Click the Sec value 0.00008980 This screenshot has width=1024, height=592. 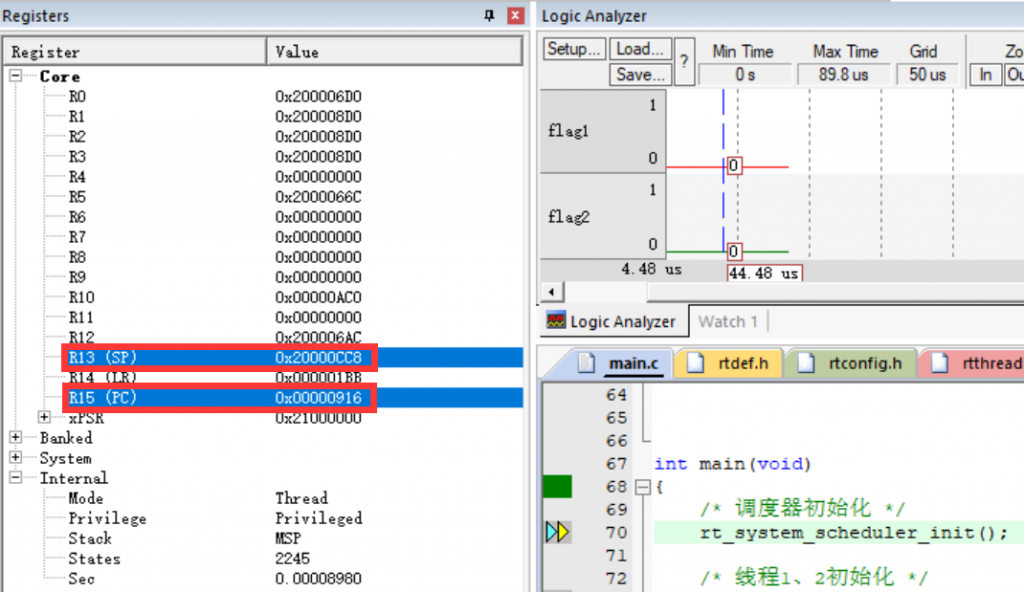pyautogui.click(x=318, y=579)
